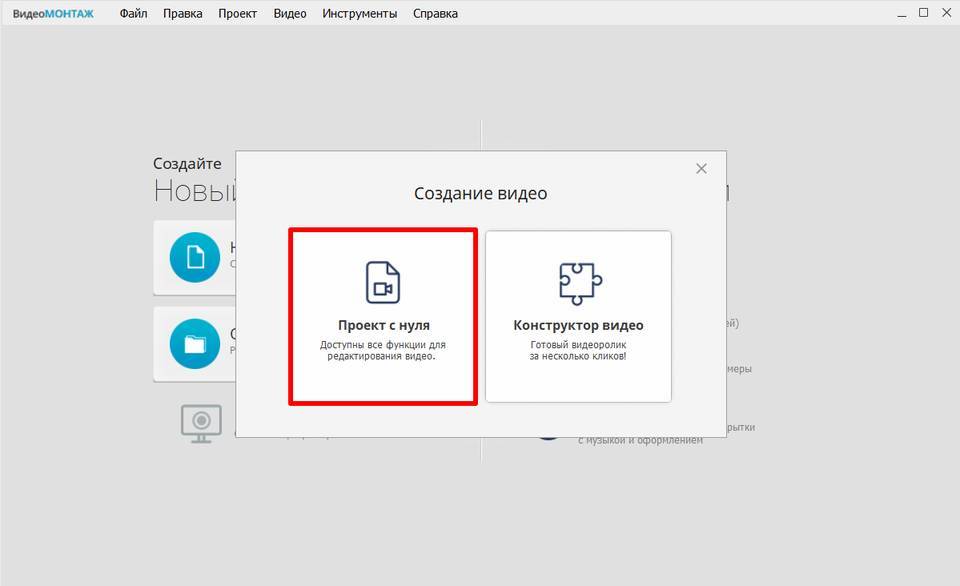Click the text 'Готовый видеоролик за несколько кликов'

578,350
